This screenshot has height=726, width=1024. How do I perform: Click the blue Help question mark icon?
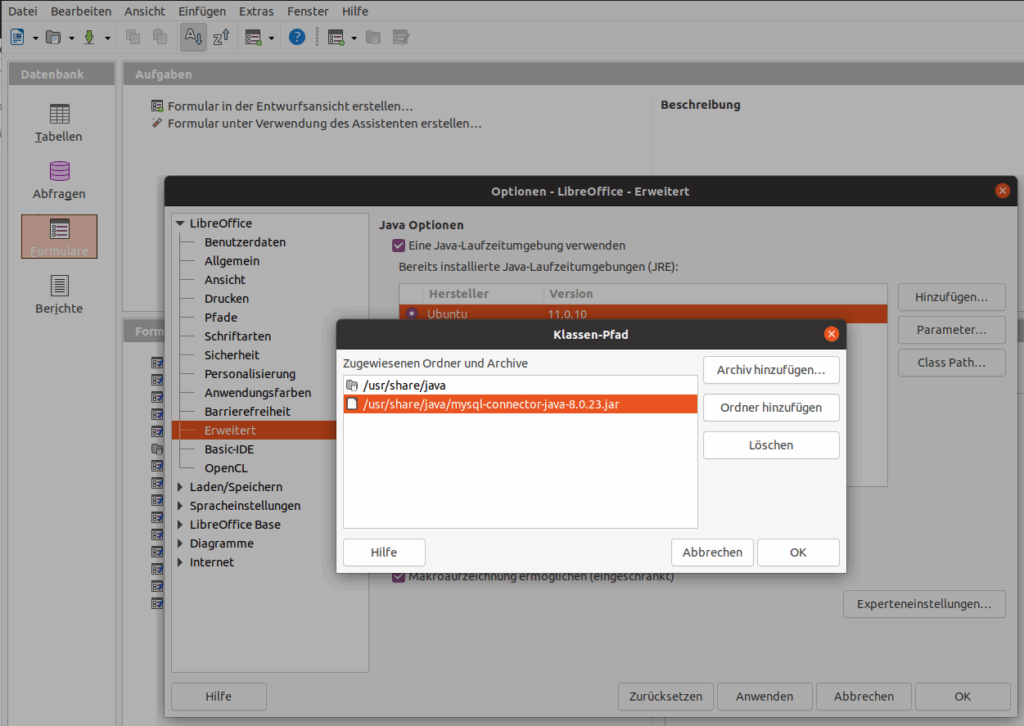(x=297, y=37)
